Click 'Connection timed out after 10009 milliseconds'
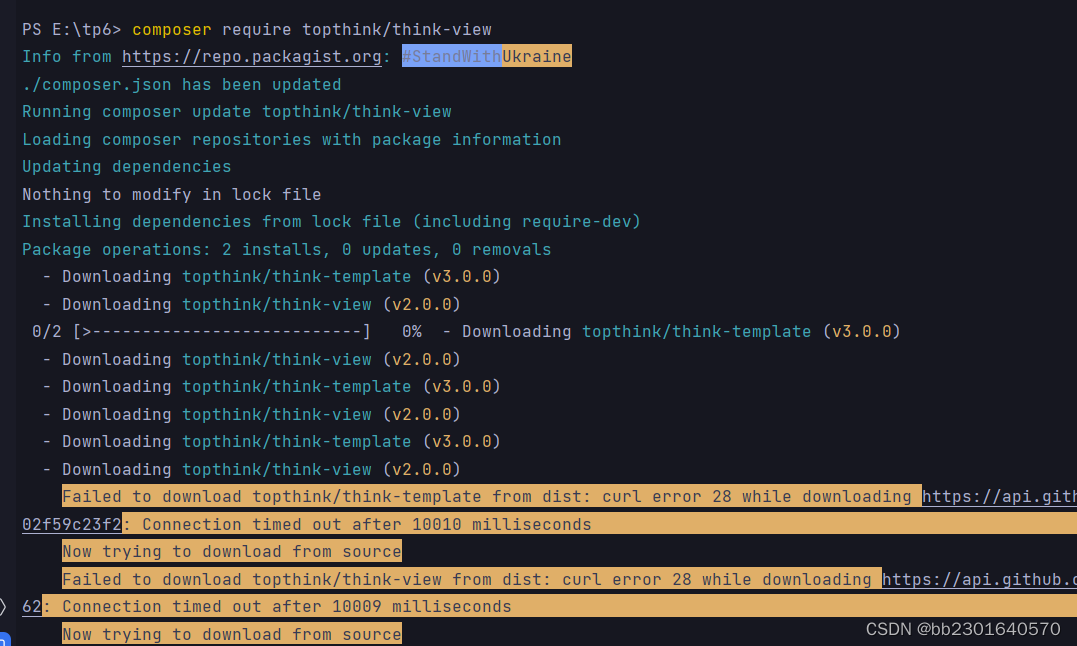Screen dimensions: 1077x646 pyautogui.click(x=286, y=607)
